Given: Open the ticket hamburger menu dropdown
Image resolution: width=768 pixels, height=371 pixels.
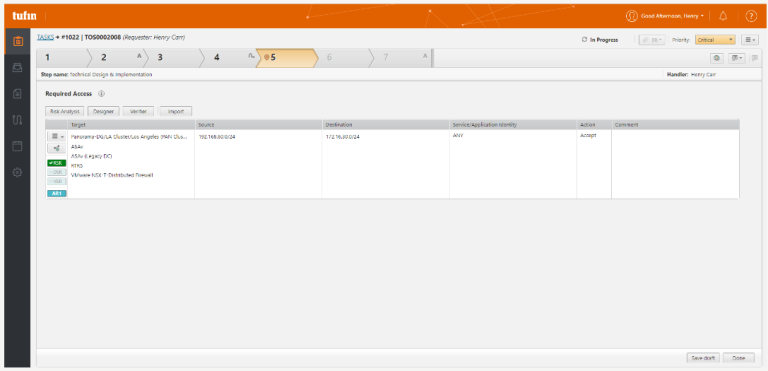Looking at the screenshot, I should (750, 40).
